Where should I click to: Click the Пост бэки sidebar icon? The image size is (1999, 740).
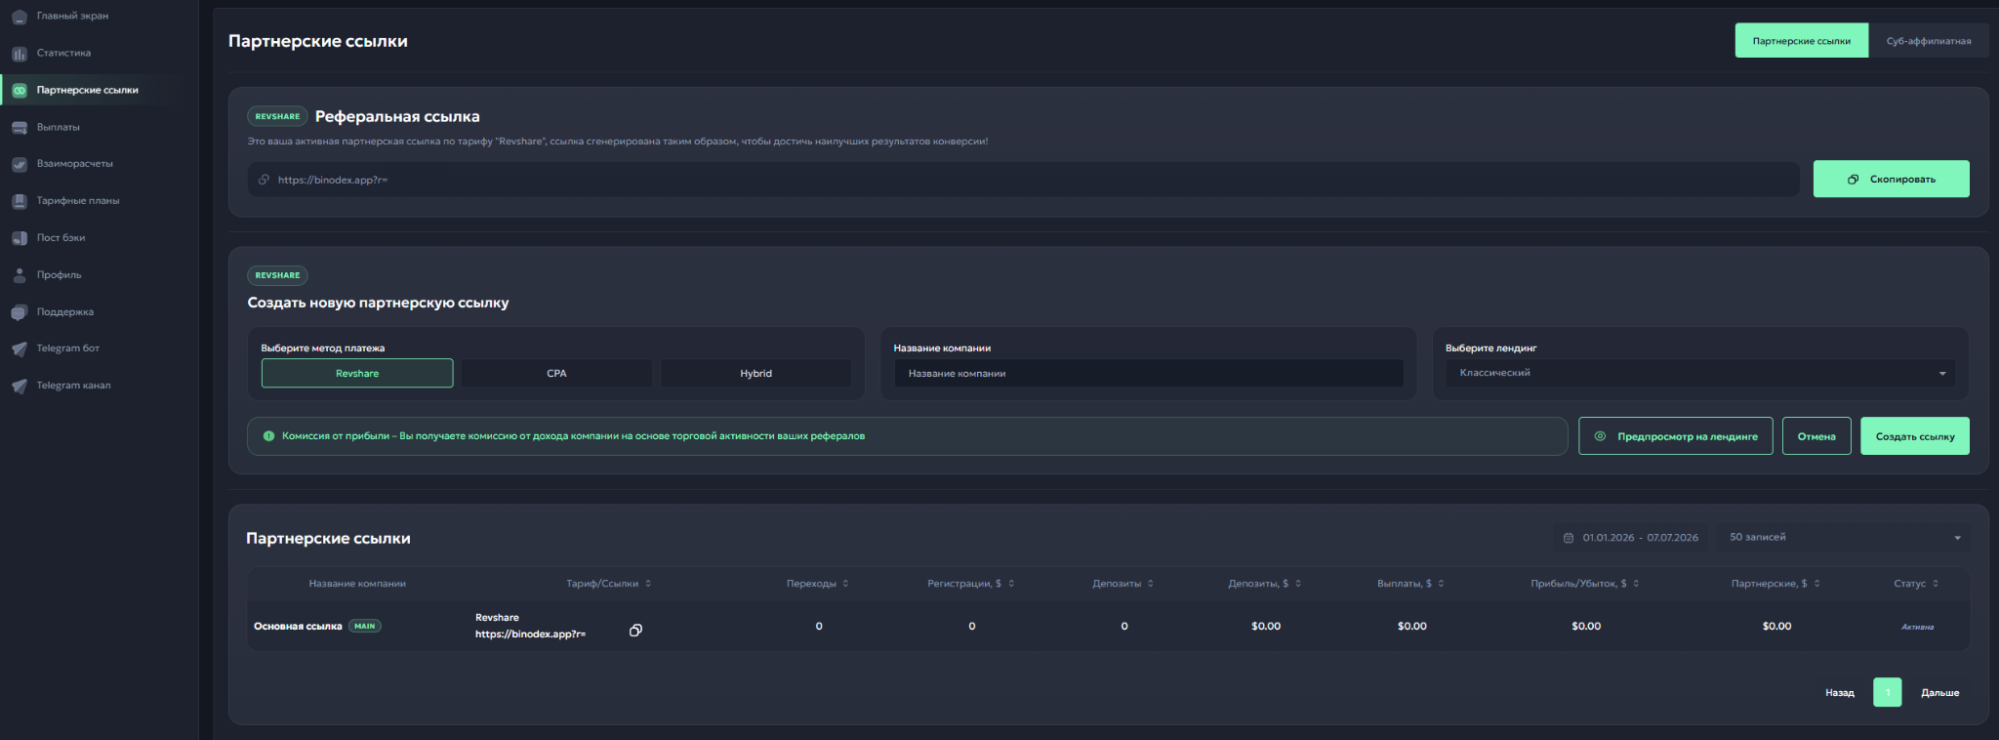tap(19, 238)
